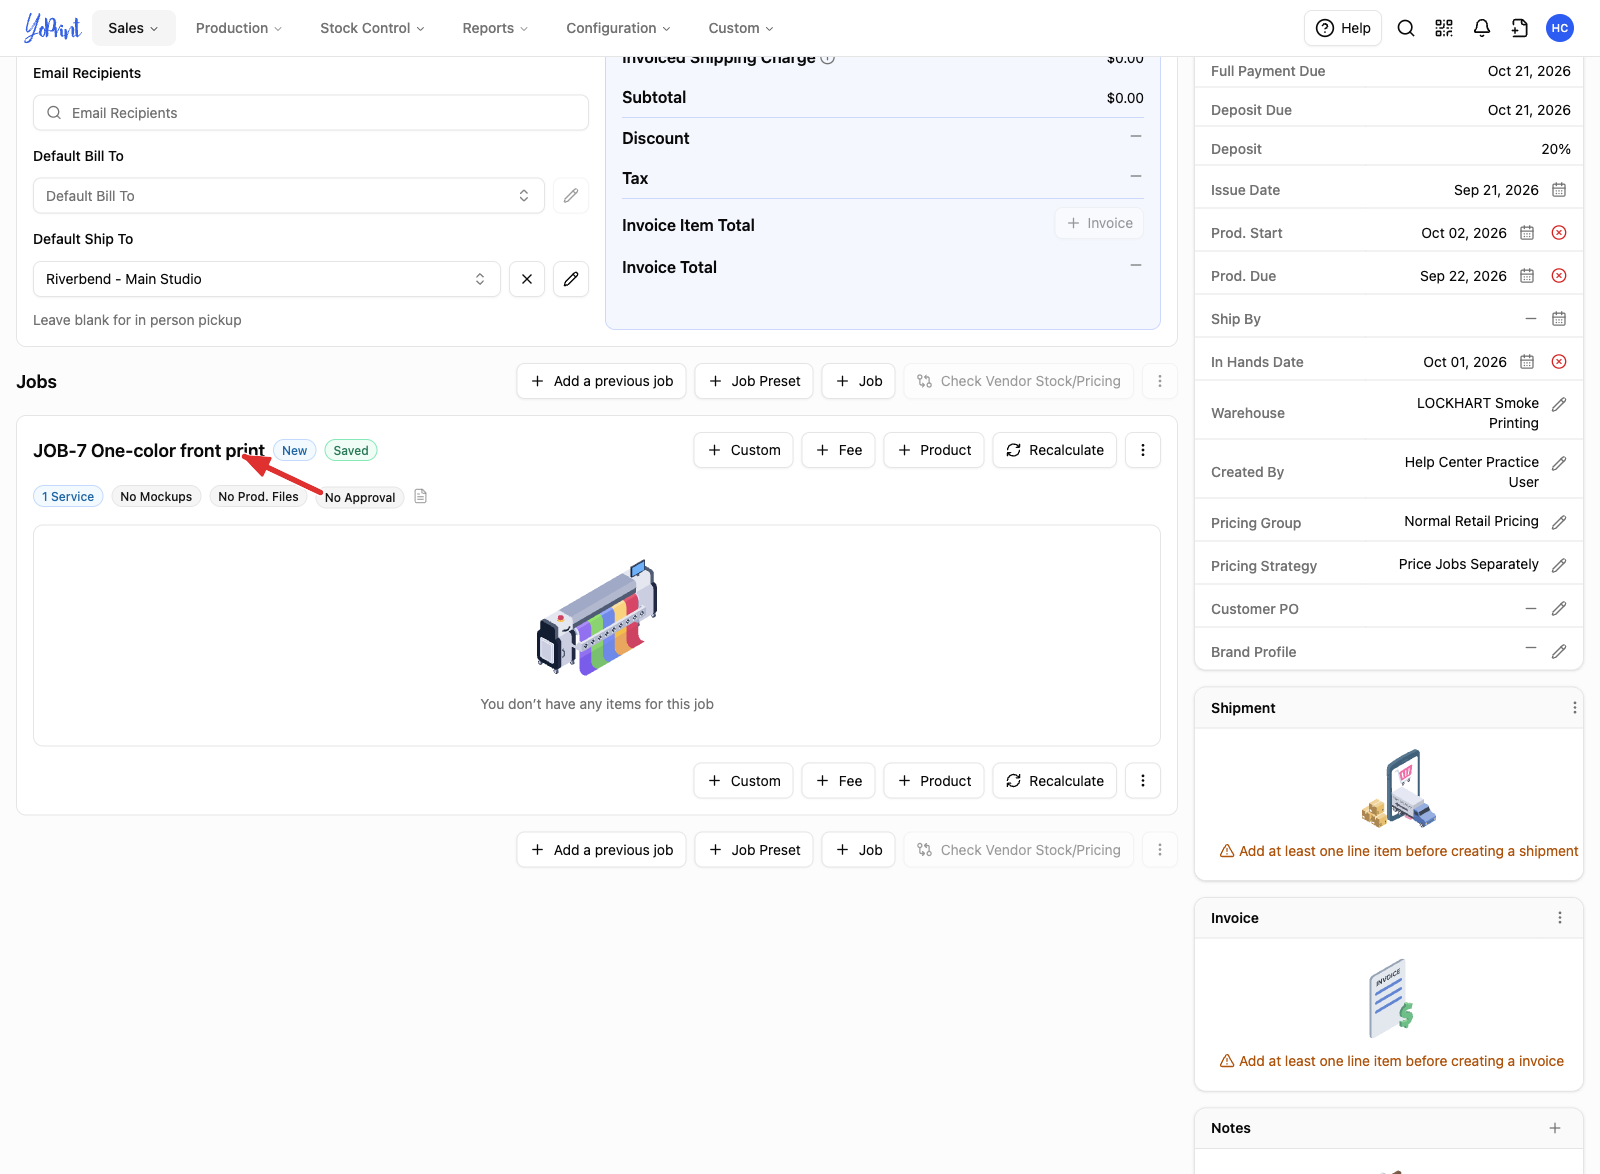
Task: Clear the Prod. Start date
Action: pos(1559,233)
